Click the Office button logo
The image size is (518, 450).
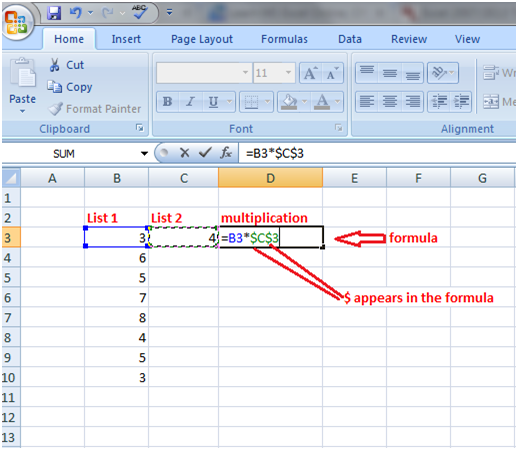pos(16,23)
